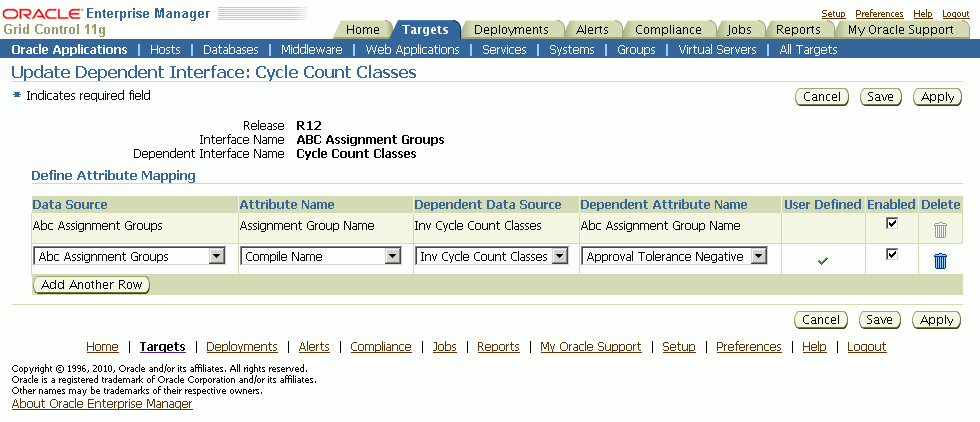
Task: Click the bottom Apply button
Action: tap(936, 320)
